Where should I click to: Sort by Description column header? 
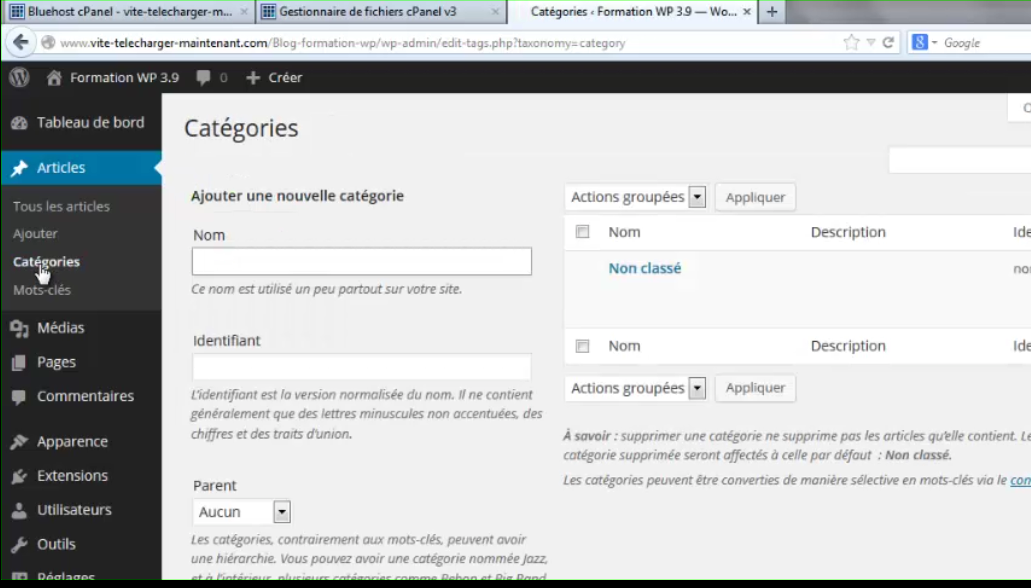(848, 232)
